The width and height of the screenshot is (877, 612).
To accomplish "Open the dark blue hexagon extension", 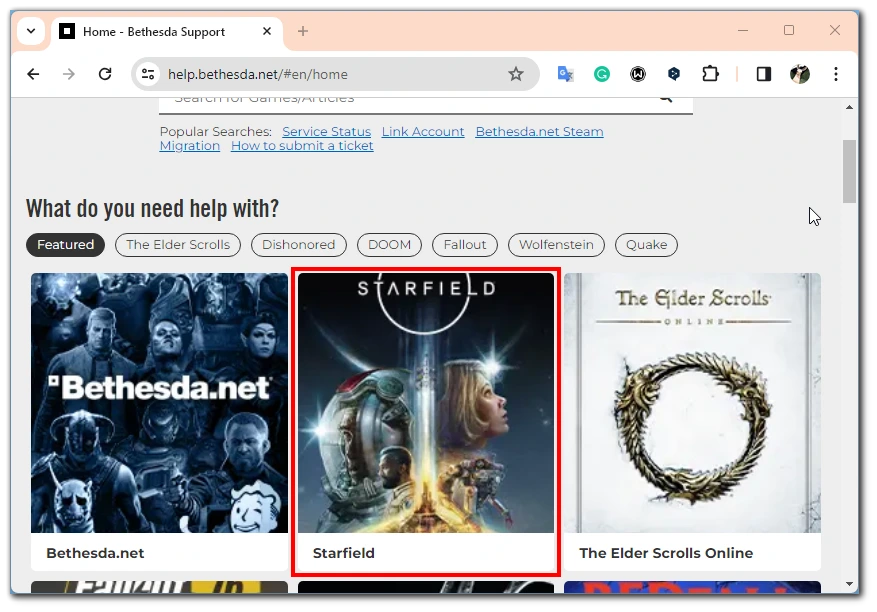I will (x=674, y=74).
